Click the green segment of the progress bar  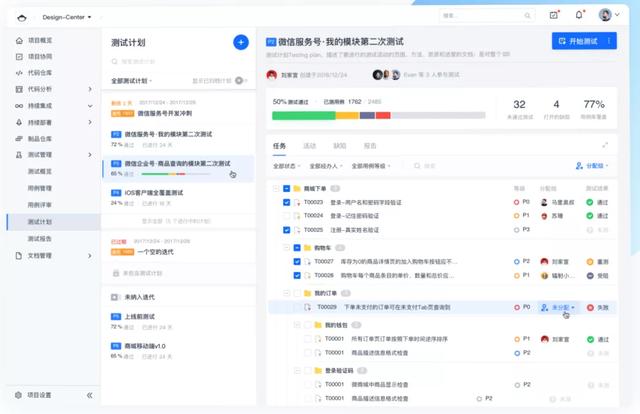click(304, 116)
